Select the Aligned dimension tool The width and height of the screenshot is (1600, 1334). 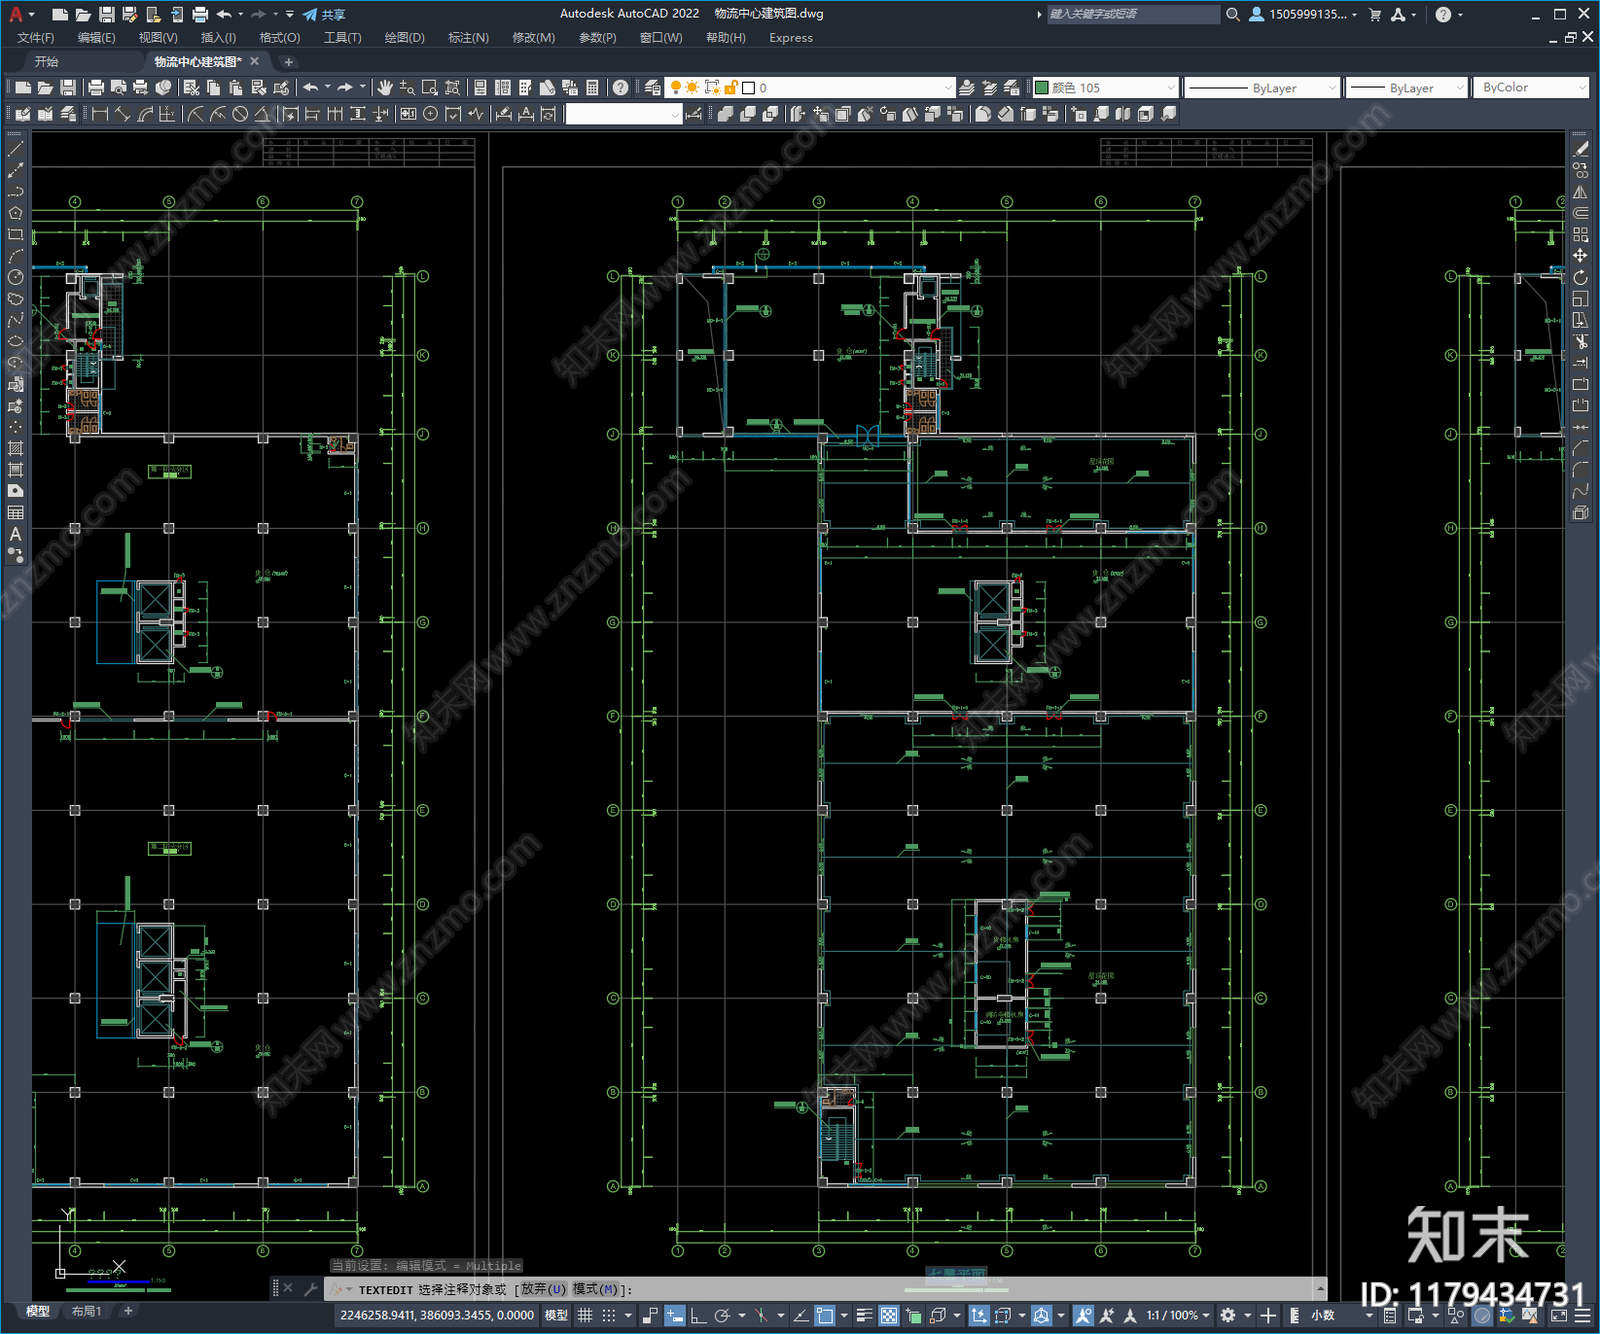(x=123, y=114)
